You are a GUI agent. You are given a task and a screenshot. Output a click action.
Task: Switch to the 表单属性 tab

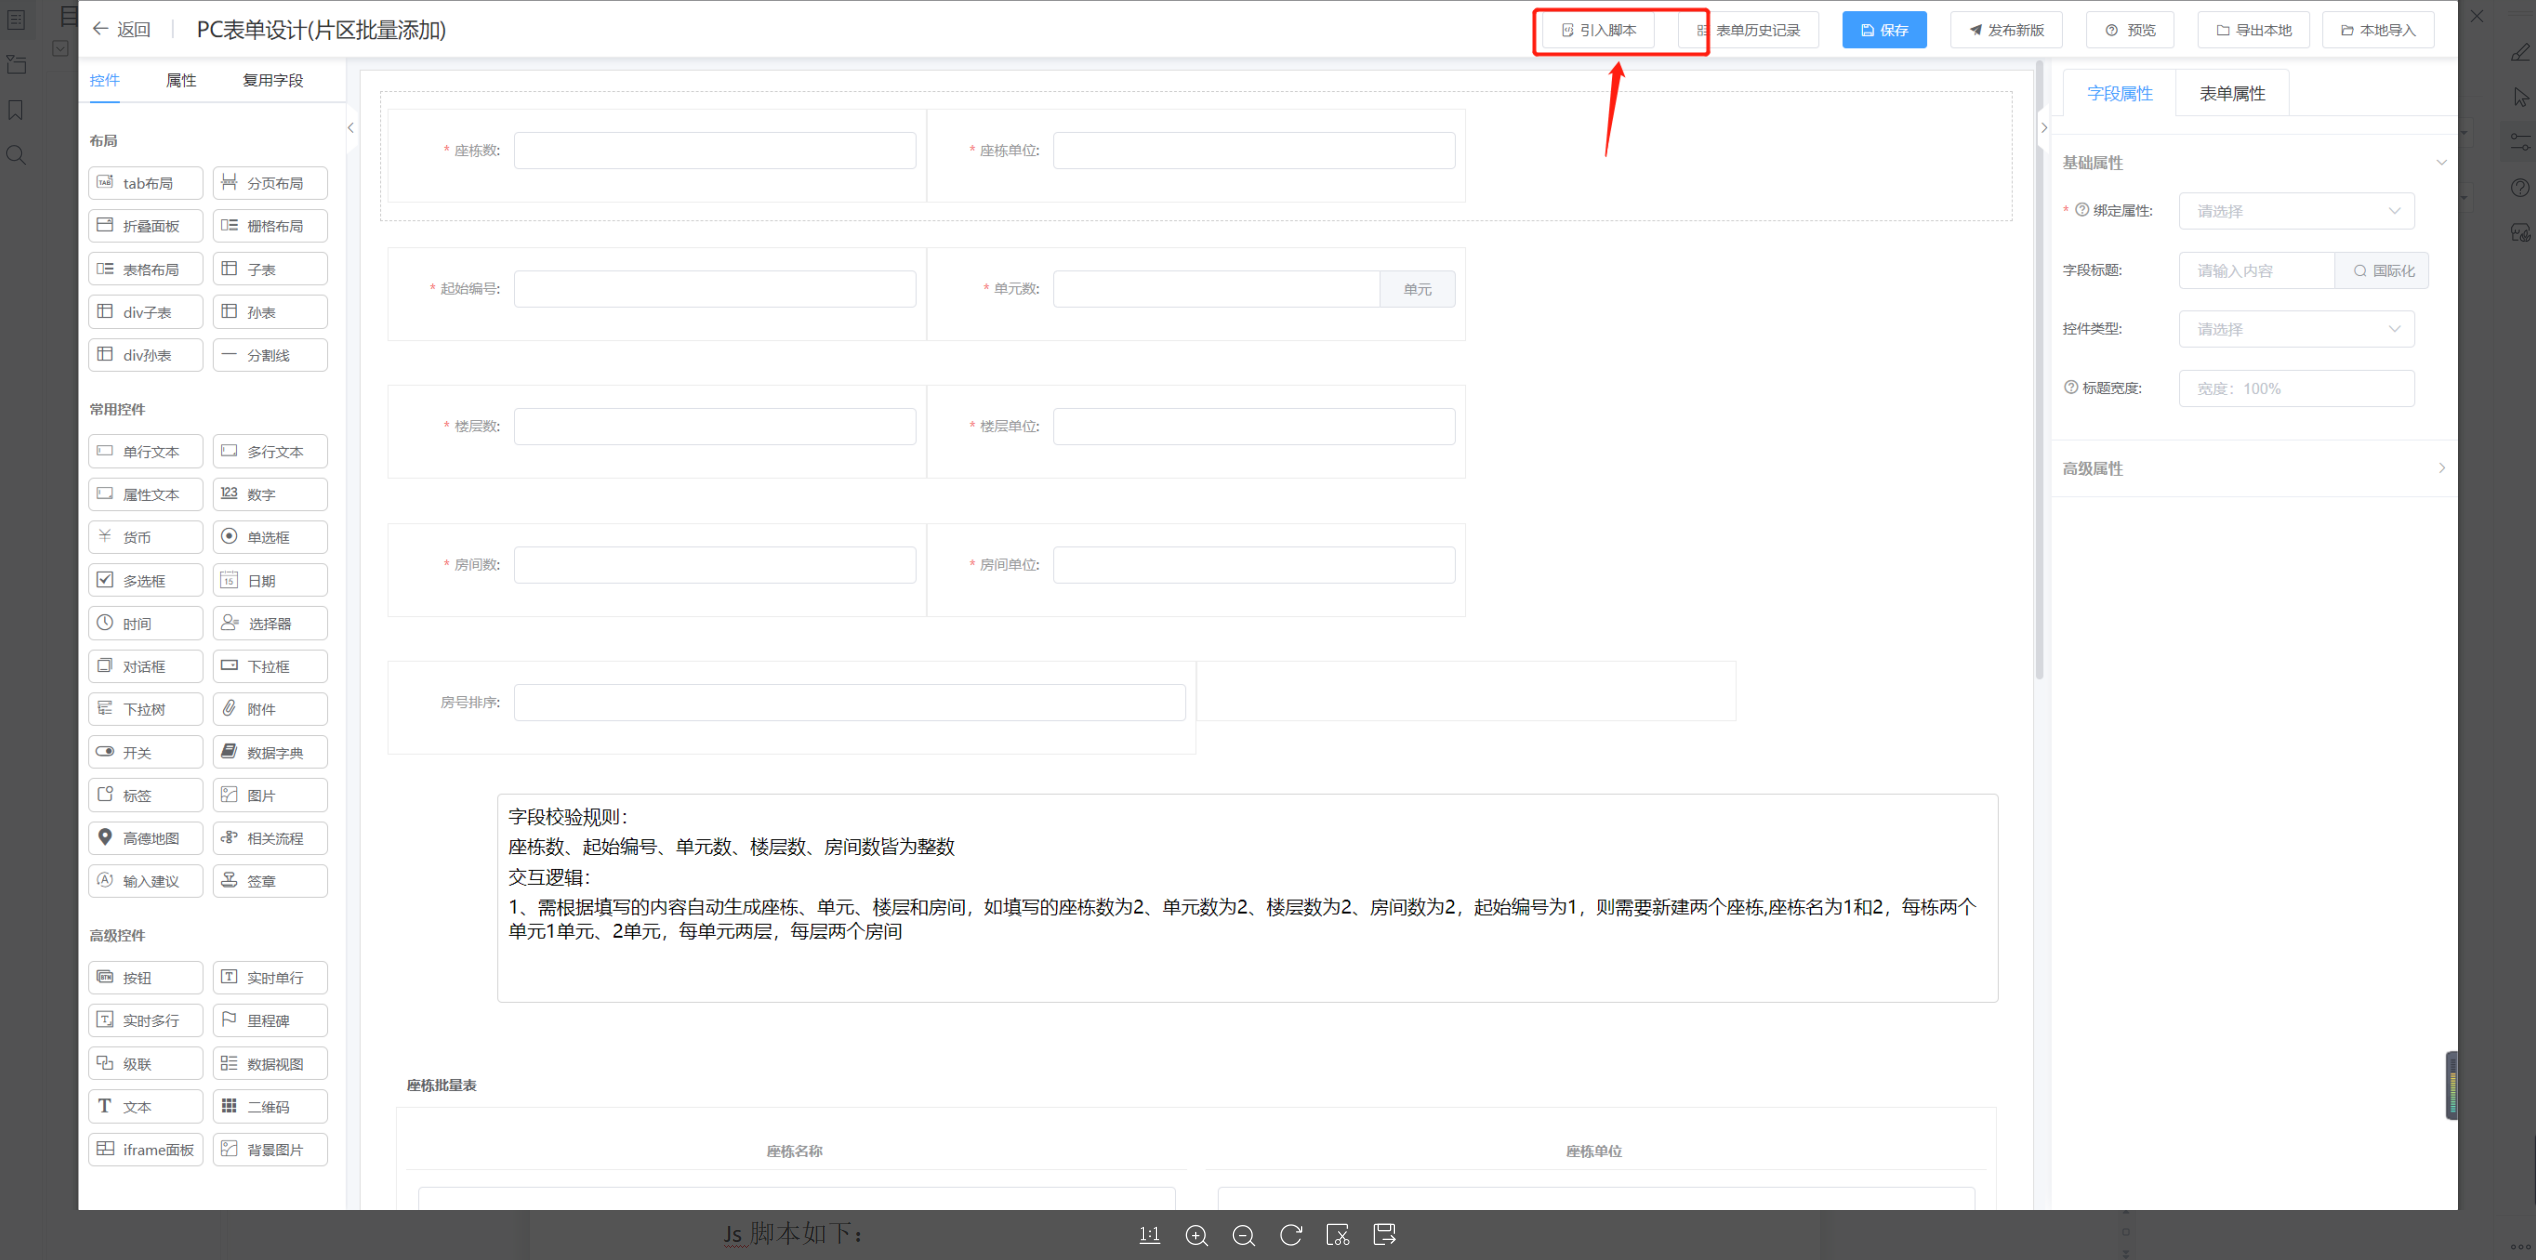[2231, 93]
